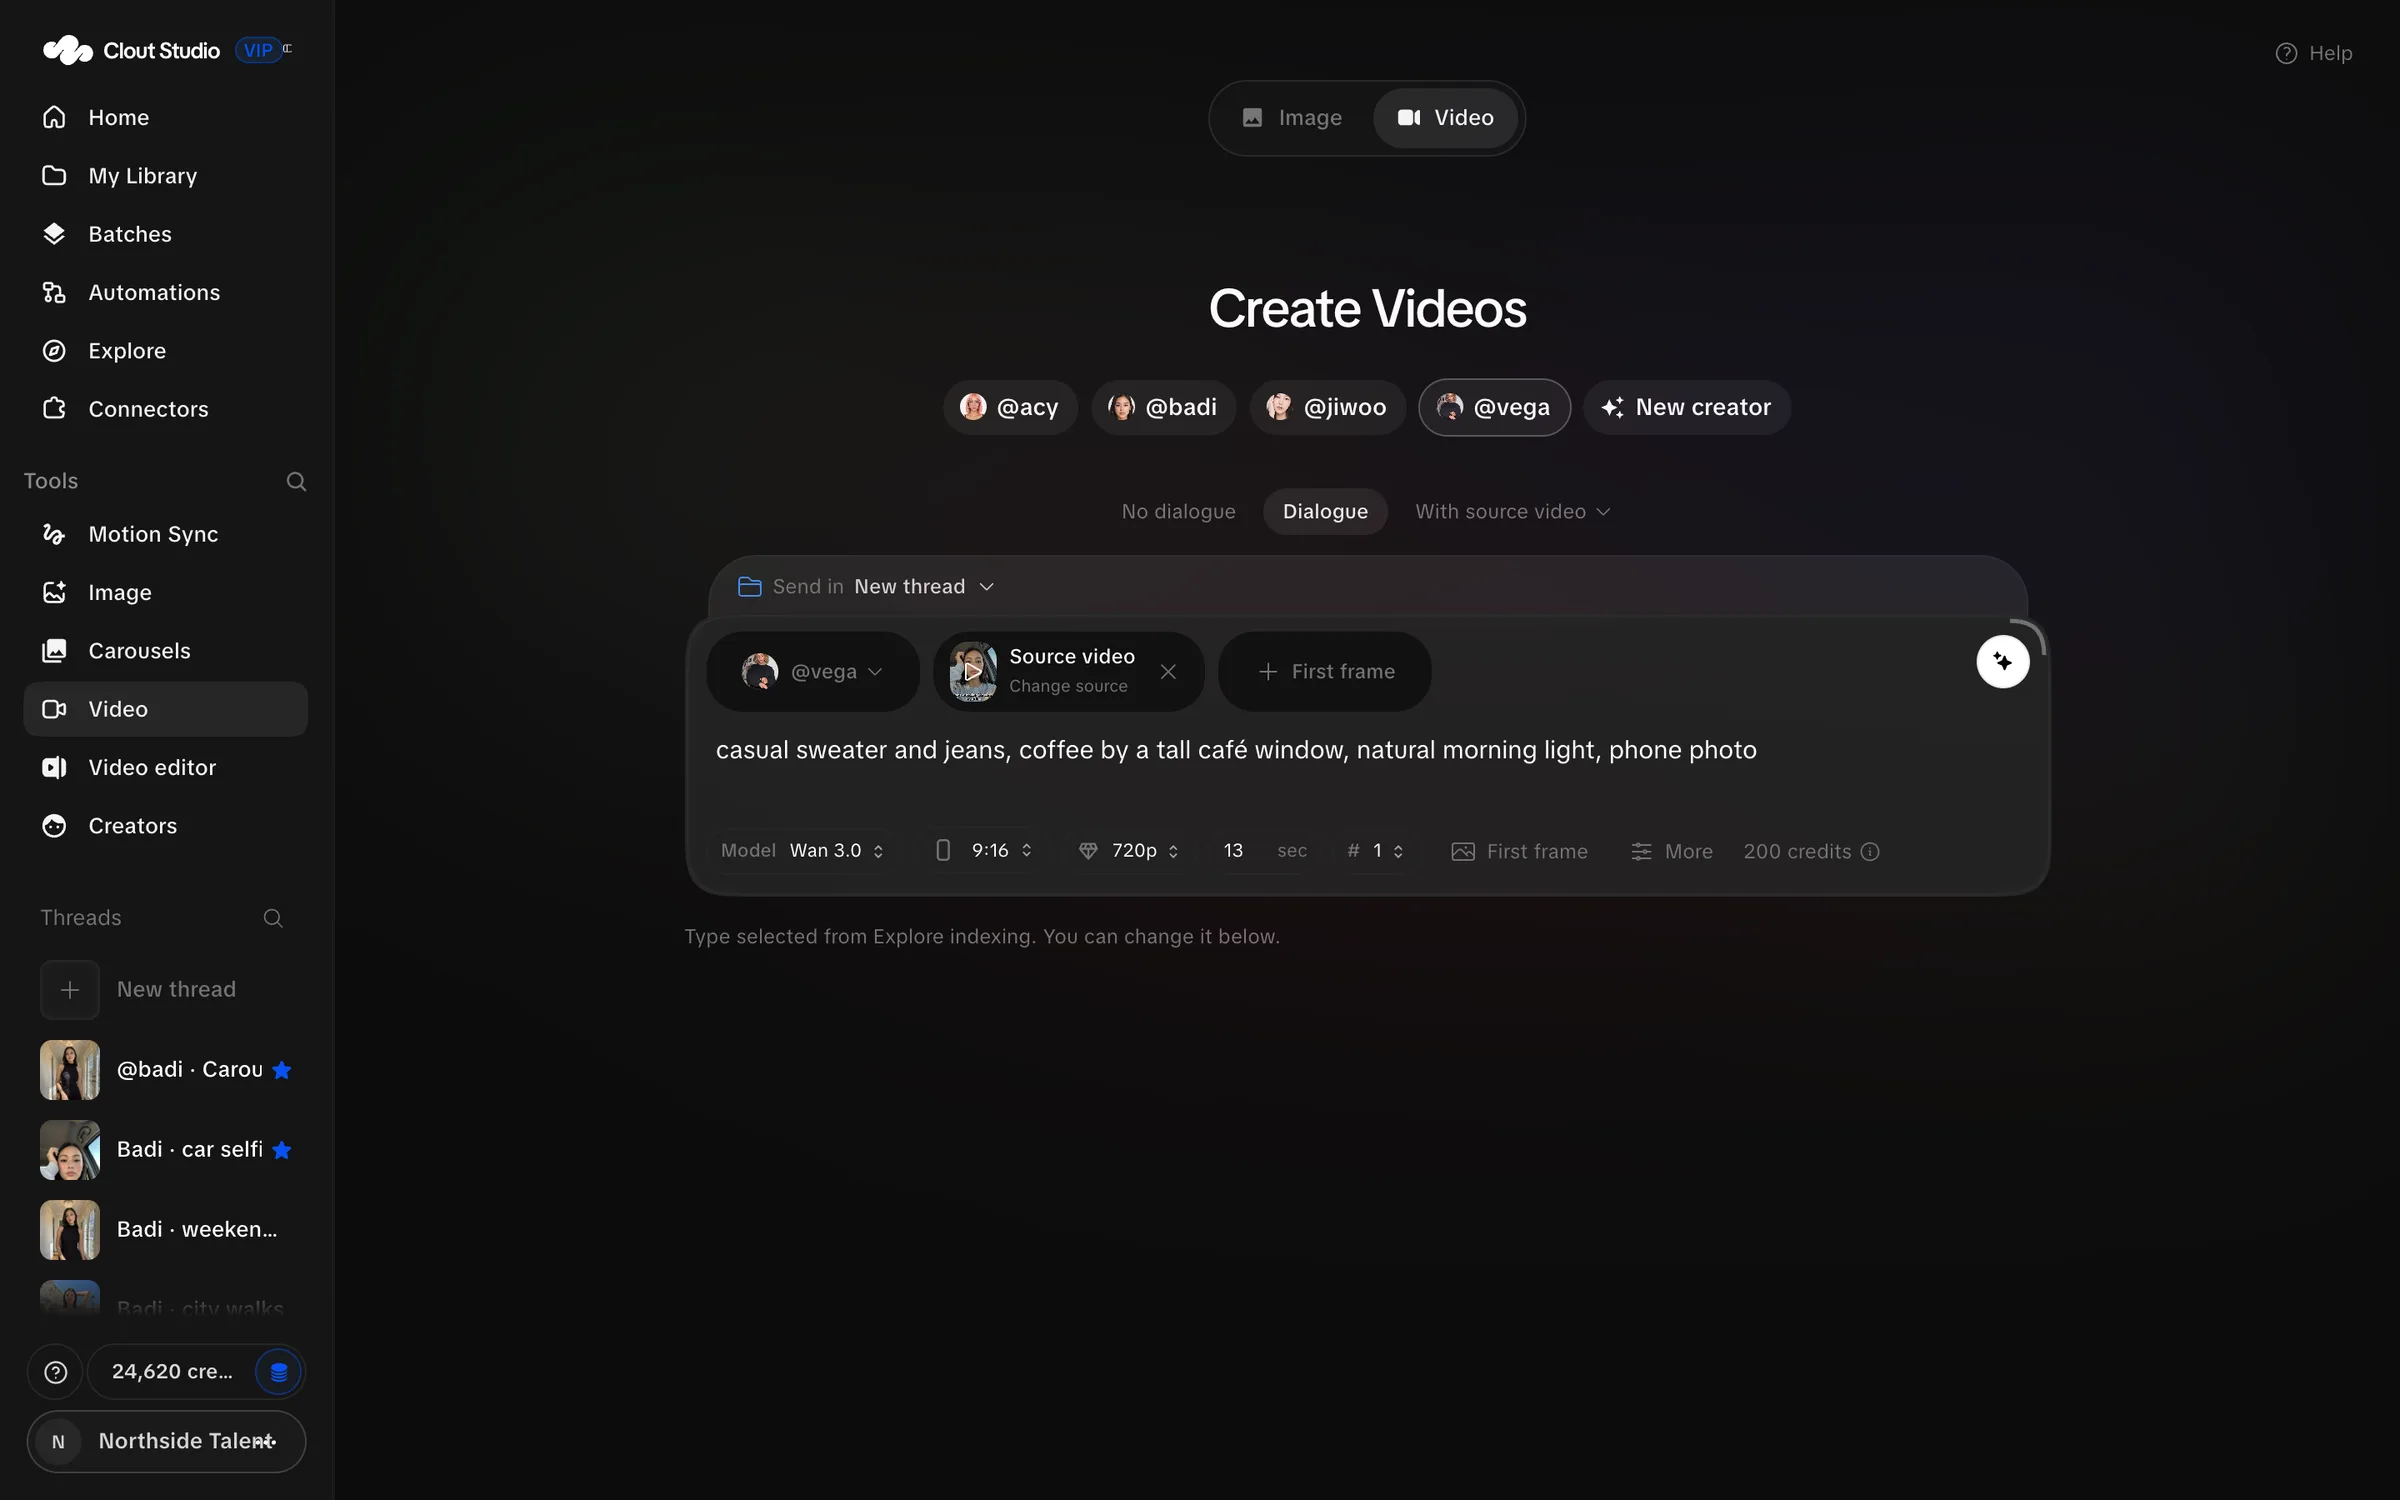Click the Batches layers icon
Viewport: 2400px width, 1500px height.
(54, 234)
